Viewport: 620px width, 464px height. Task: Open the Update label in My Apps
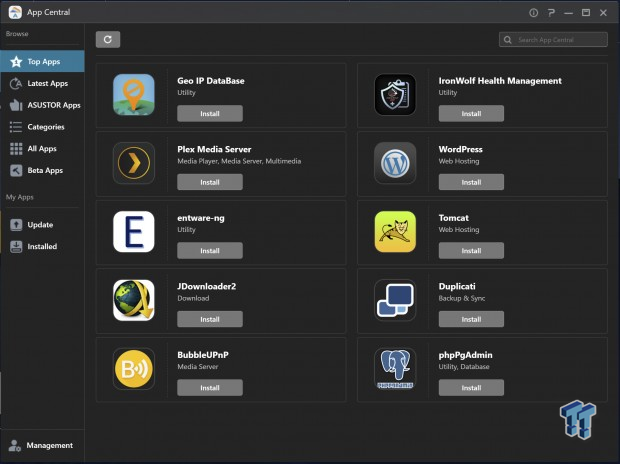(x=40, y=225)
